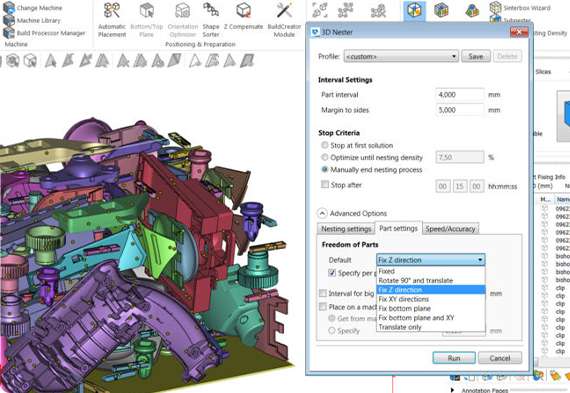Switch to the Nesting settings tab
Image resolution: width=570 pixels, height=393 pixels.
346,229
